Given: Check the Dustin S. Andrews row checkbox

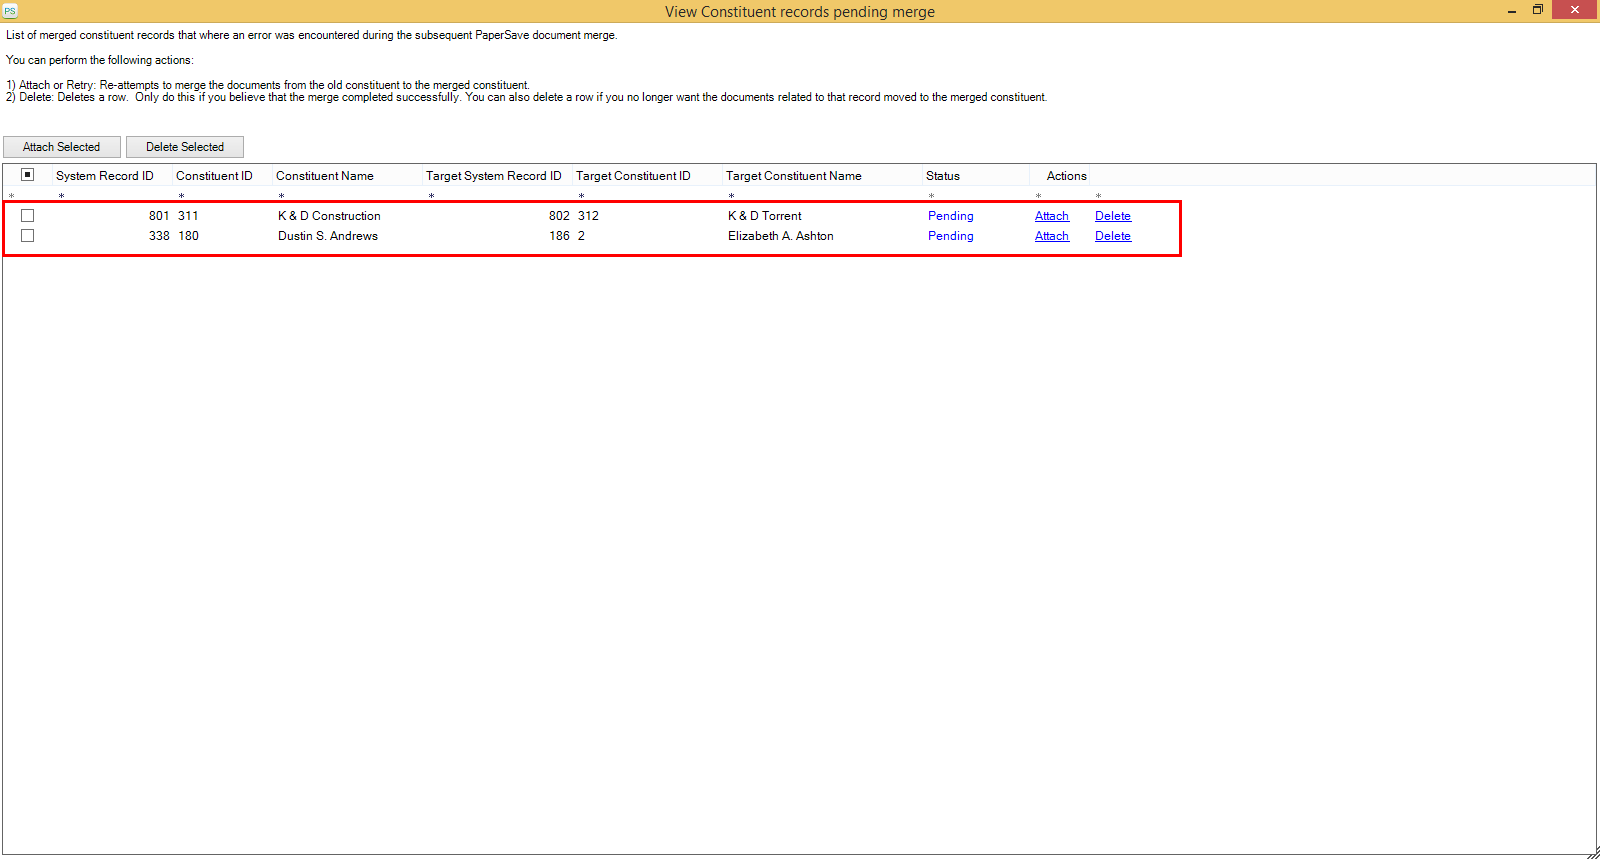Looking at the screenshot, I should coord(28,236).
